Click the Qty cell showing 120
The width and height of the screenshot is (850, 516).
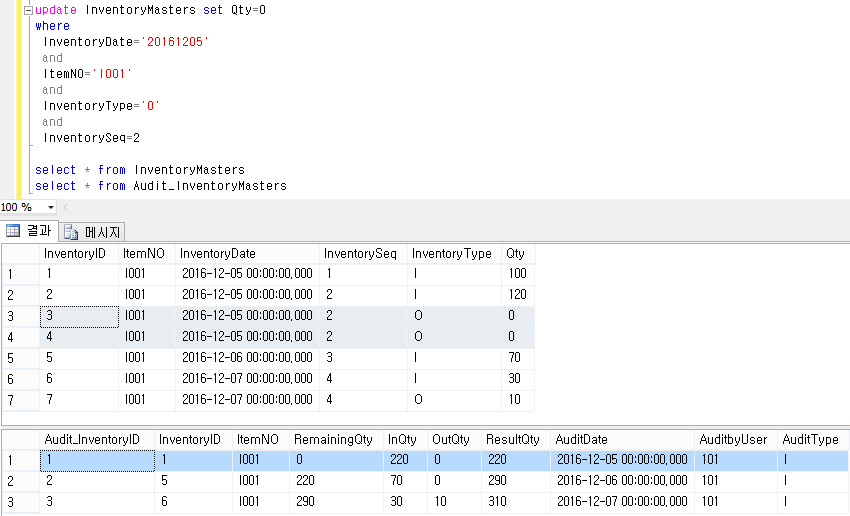[x=517, y=295]
